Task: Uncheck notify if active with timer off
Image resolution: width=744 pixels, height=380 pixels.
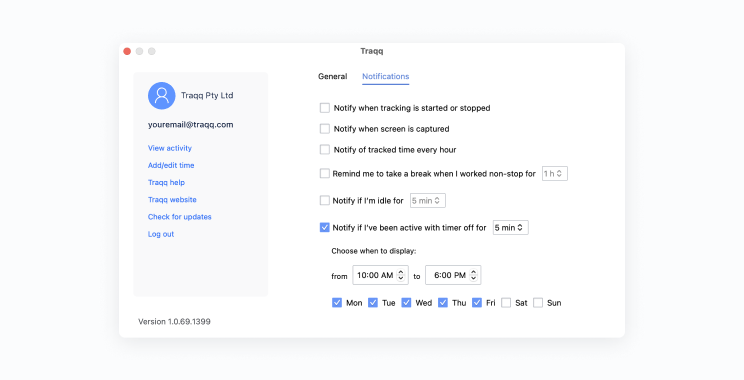Action: click(x=325, y=228)
